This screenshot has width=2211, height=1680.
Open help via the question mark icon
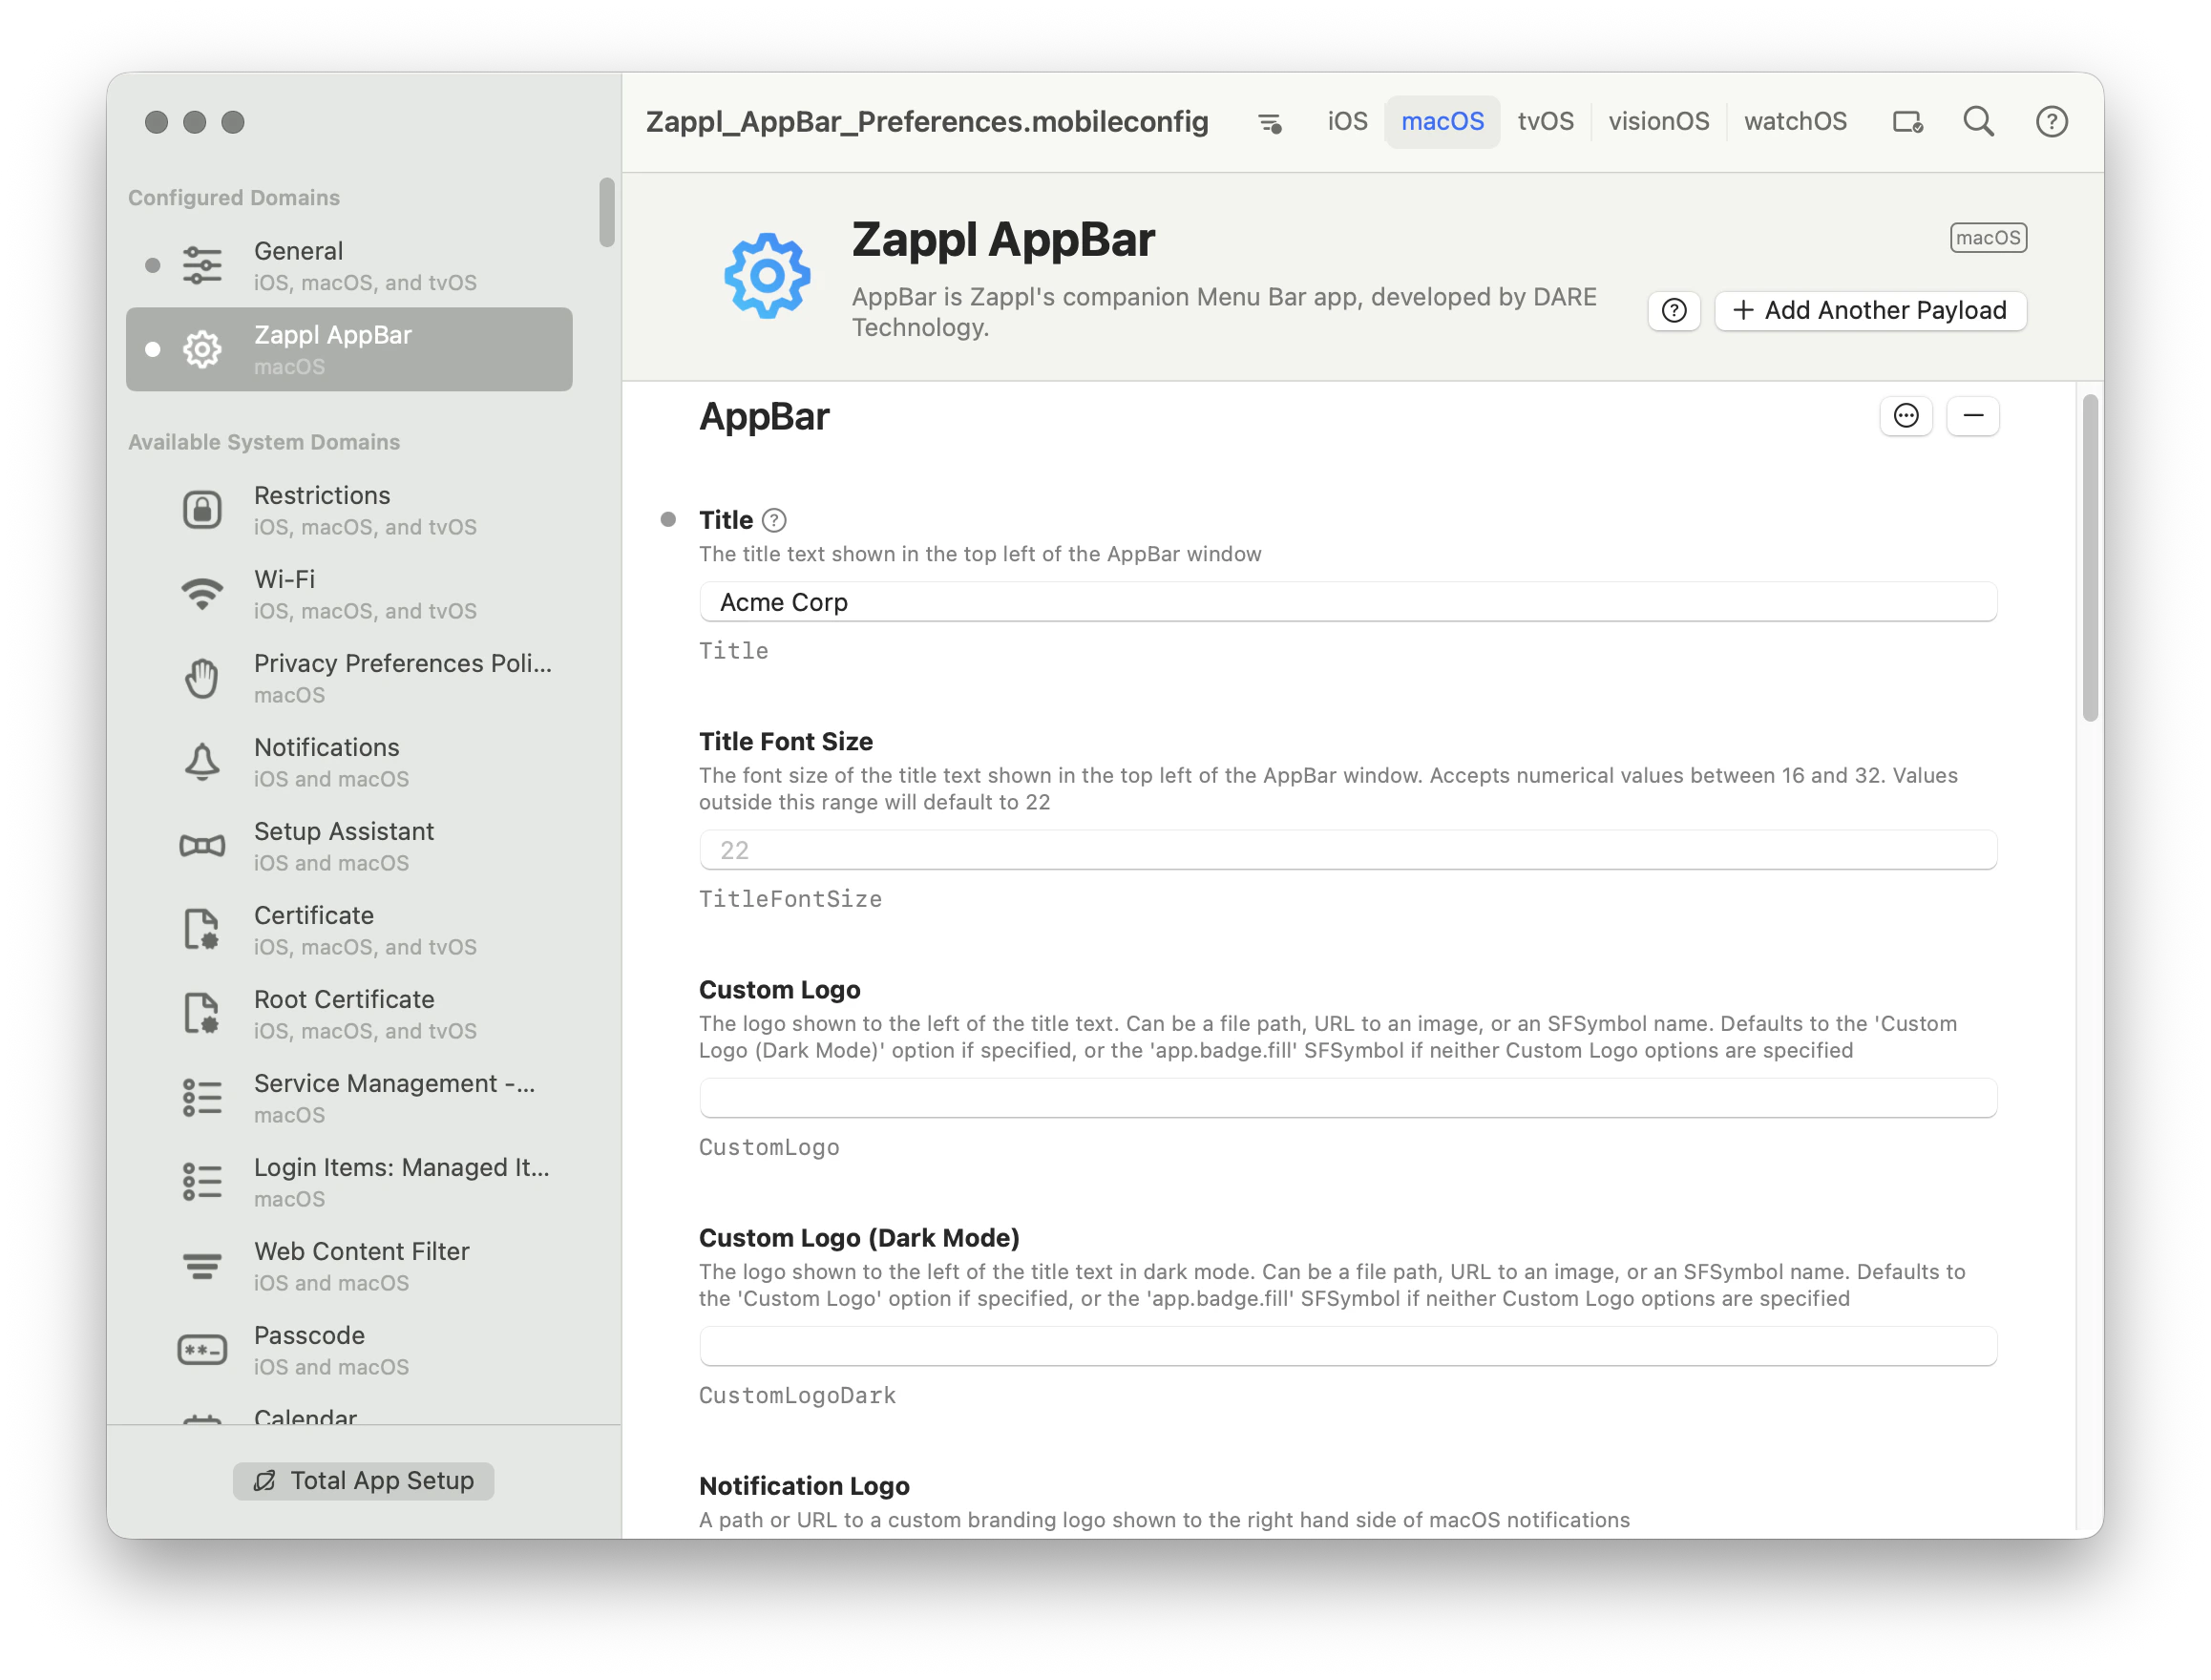tap(2051, 121)
